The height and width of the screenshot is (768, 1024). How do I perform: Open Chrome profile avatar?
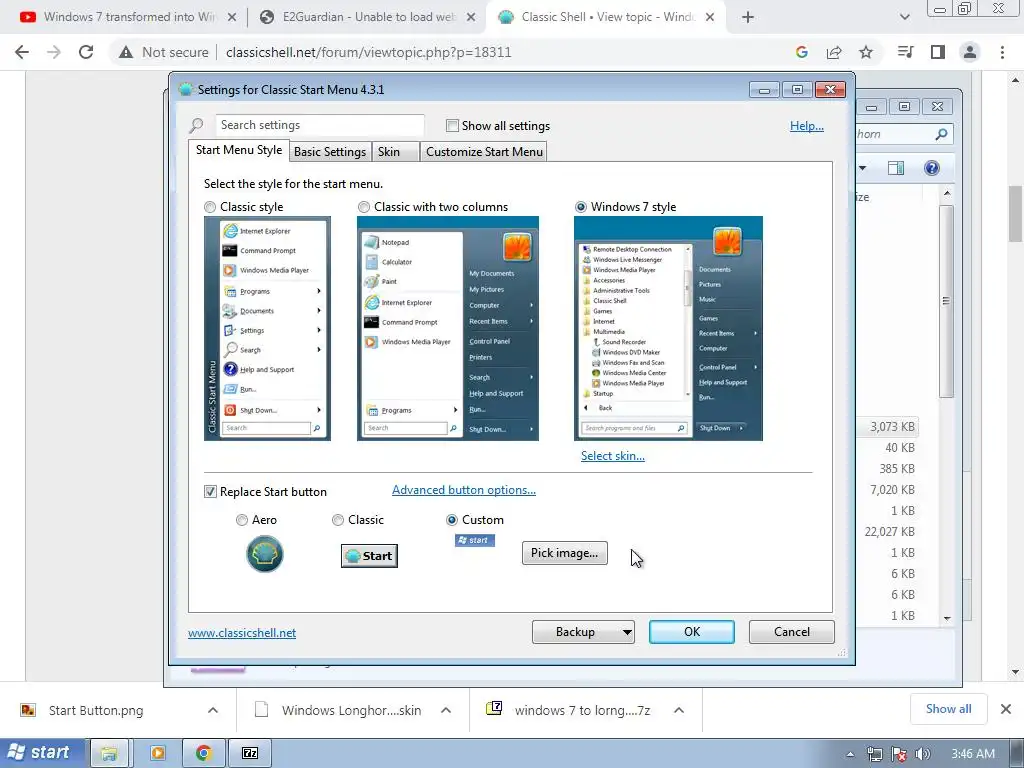pyautogui.click(x=970, y=52)
